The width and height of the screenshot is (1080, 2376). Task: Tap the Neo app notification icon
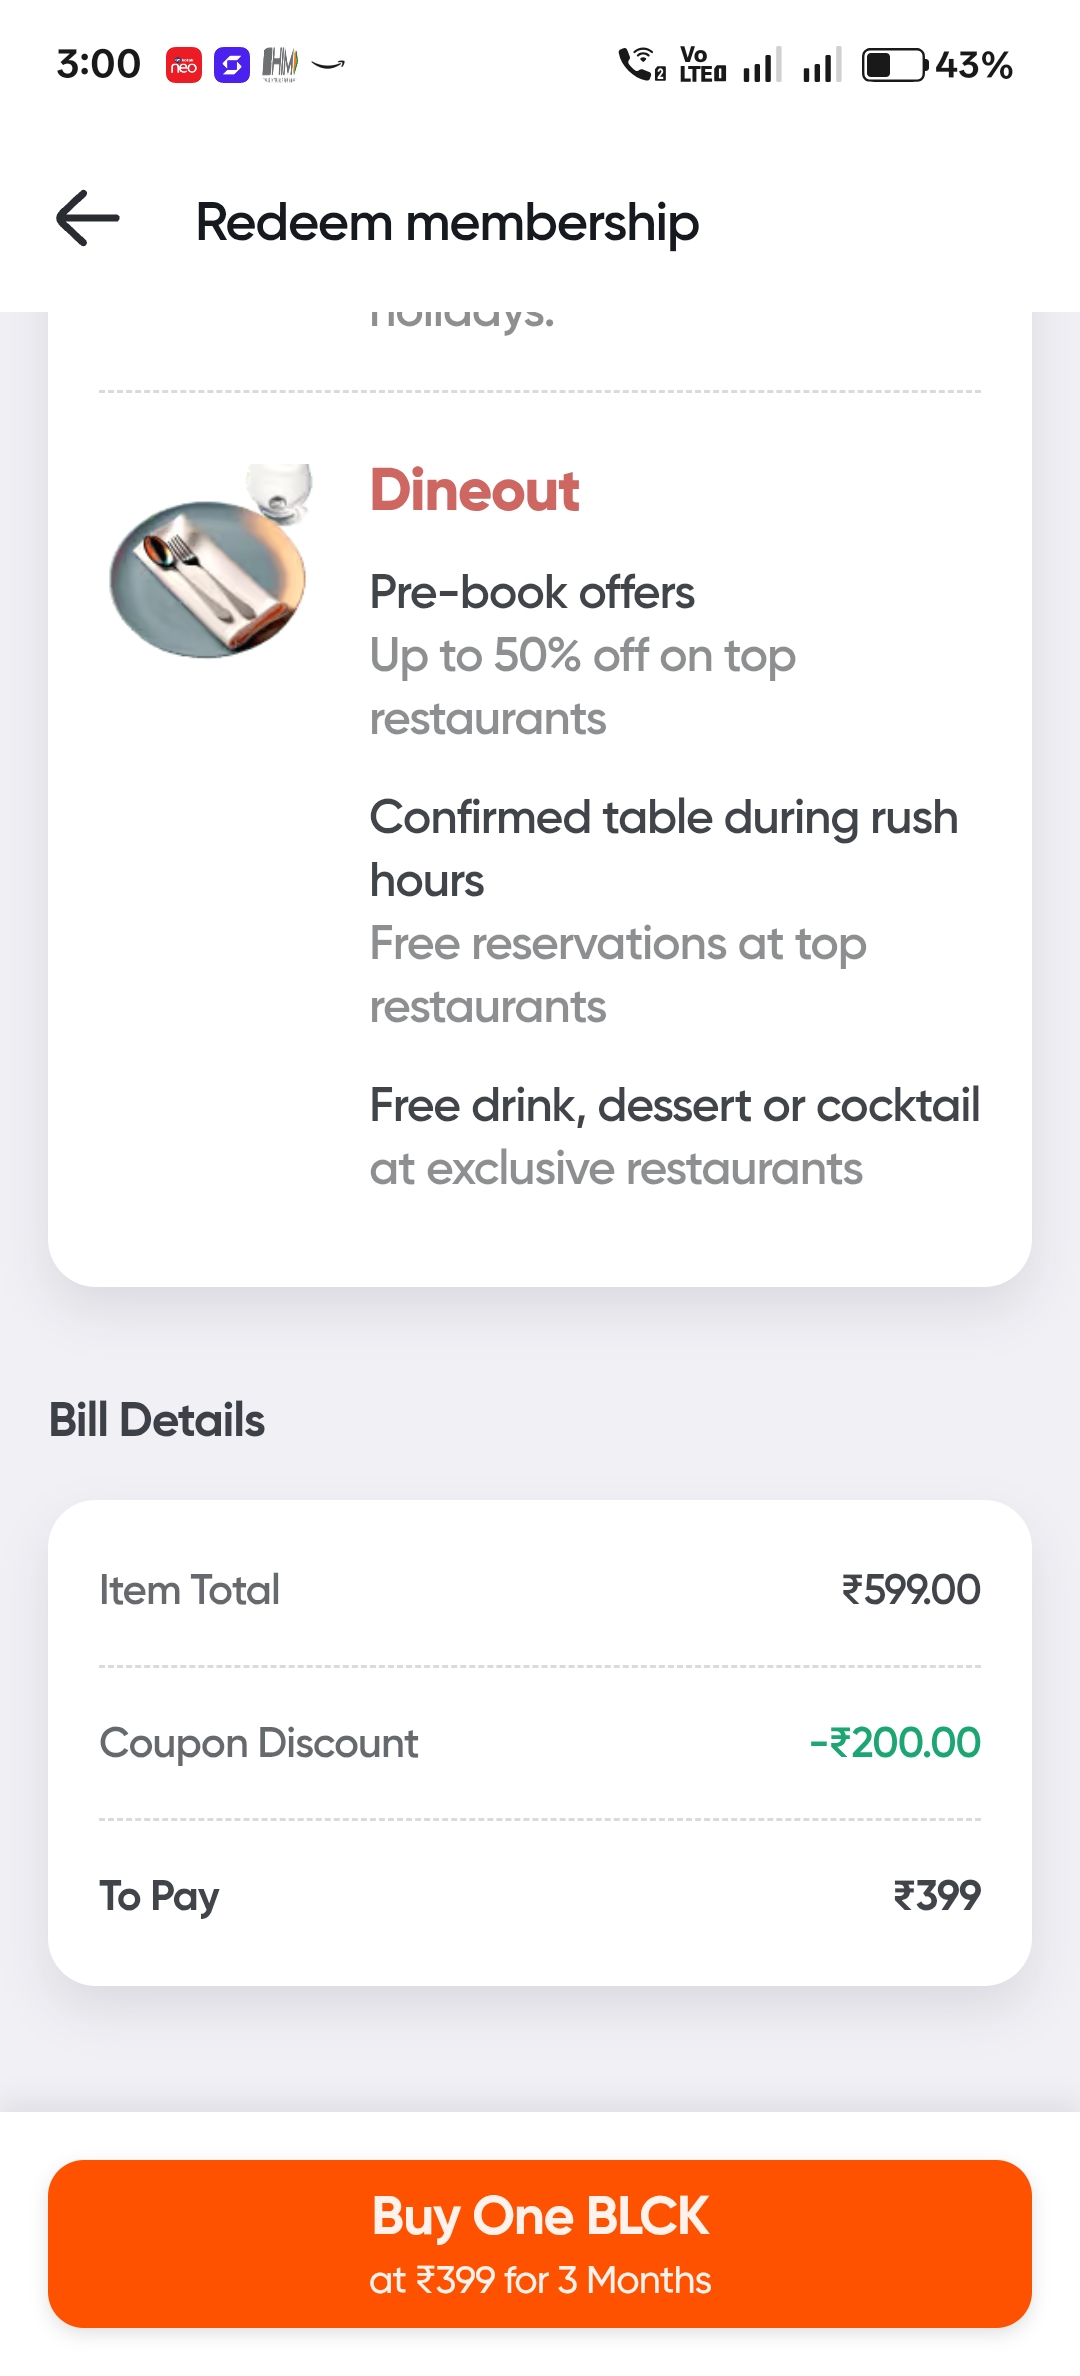pyautogui.click(x=184, y=66)
